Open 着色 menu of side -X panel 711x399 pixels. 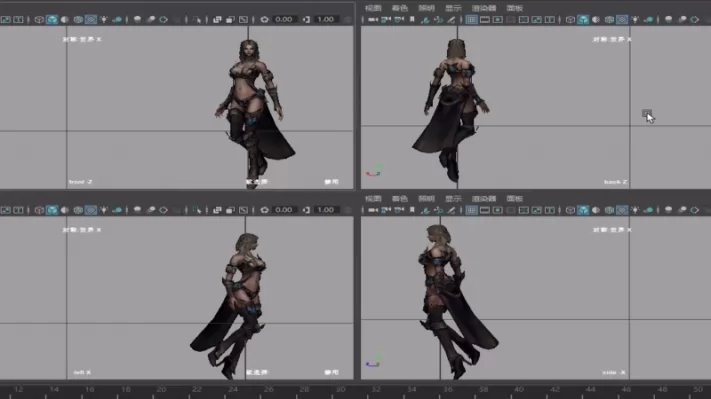[399, 199]
